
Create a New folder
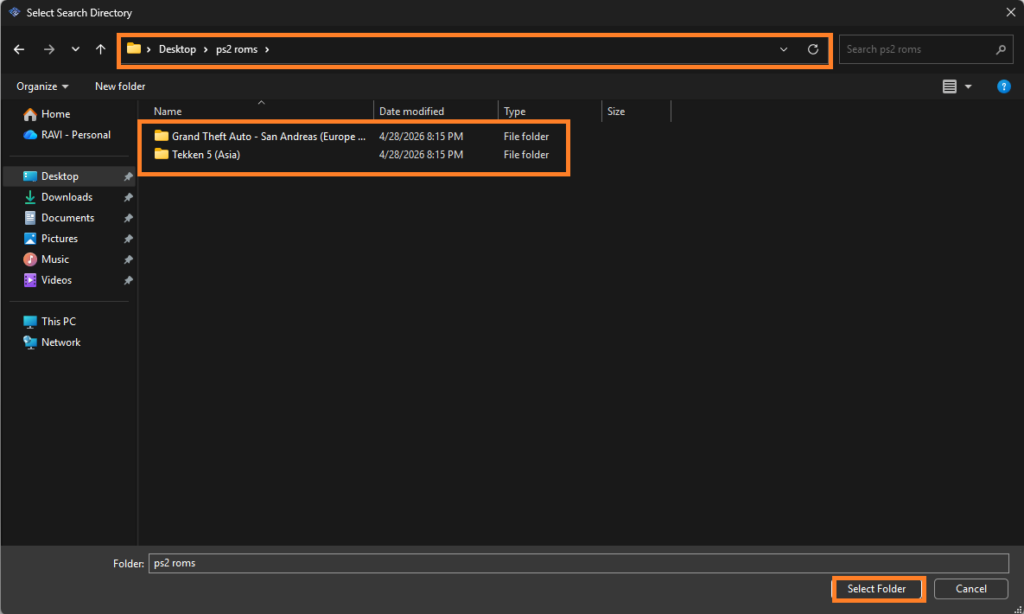point(120,86)
